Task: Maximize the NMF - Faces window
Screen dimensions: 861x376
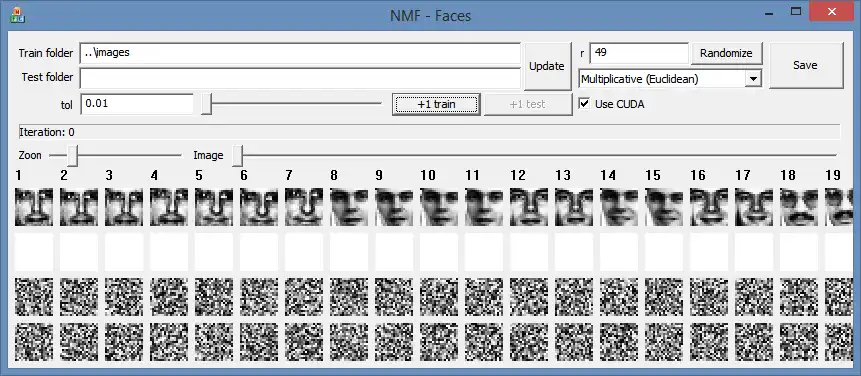Action: [796, 11]
